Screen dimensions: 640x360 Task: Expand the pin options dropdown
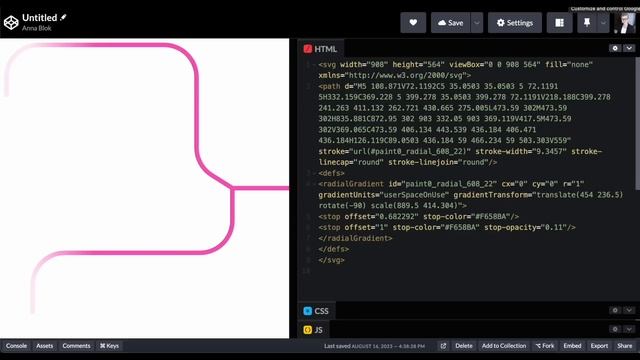tap(603, 22)
